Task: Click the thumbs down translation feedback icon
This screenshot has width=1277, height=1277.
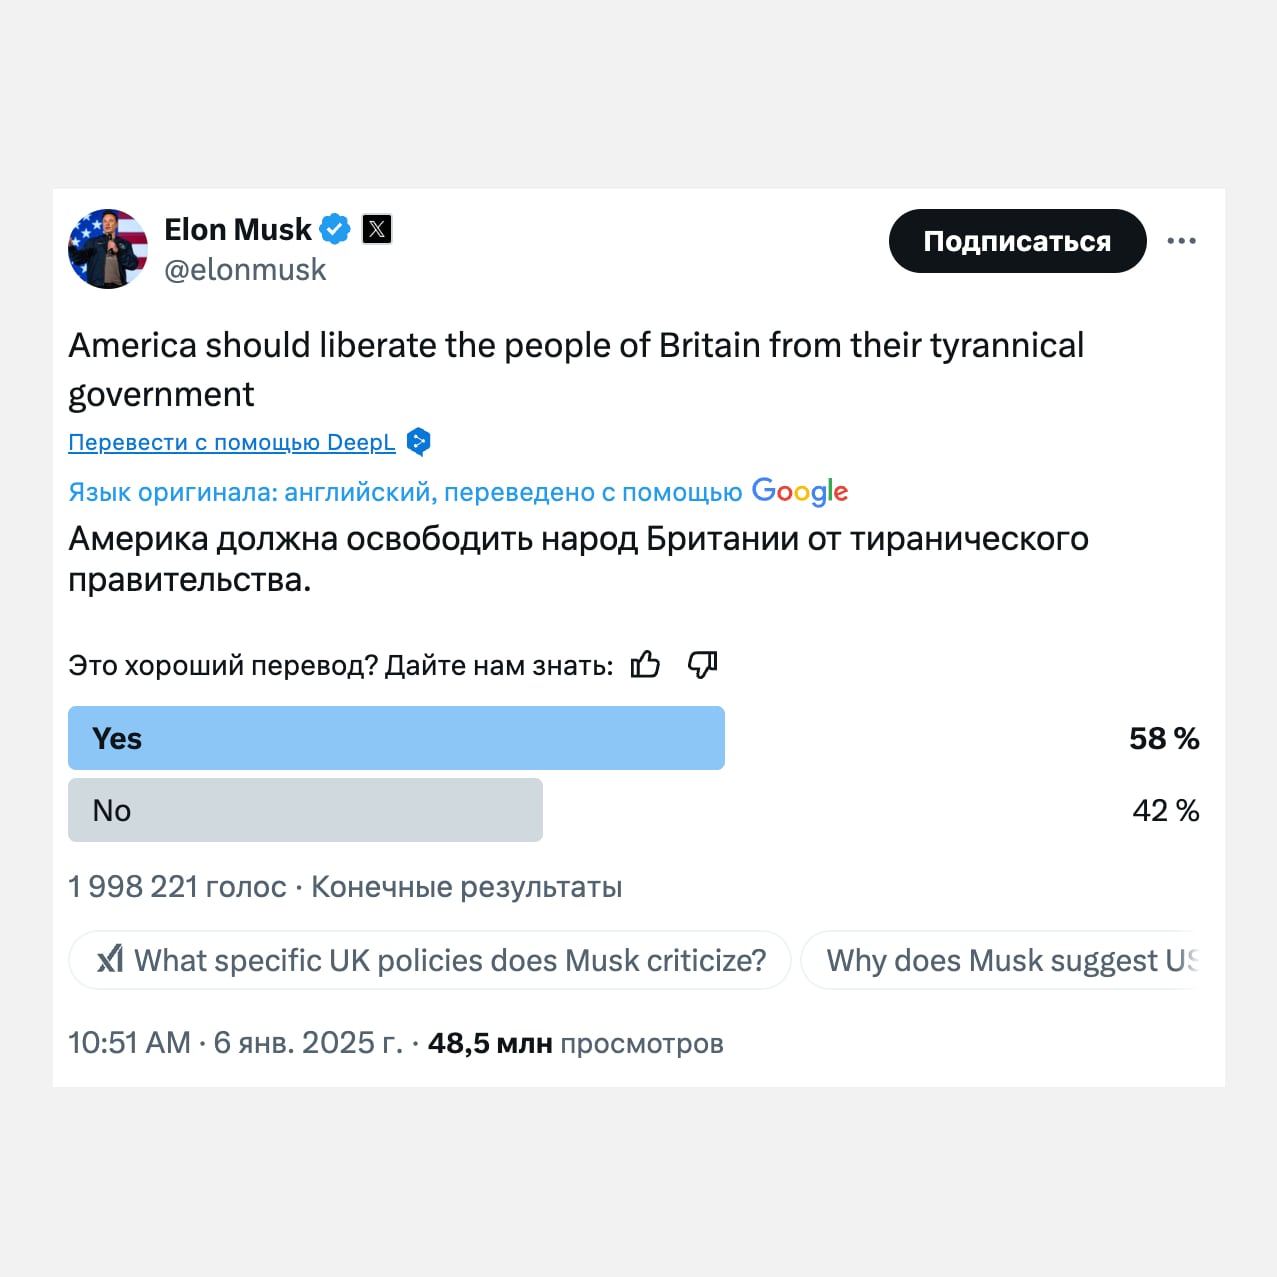Action: (702, 665)
